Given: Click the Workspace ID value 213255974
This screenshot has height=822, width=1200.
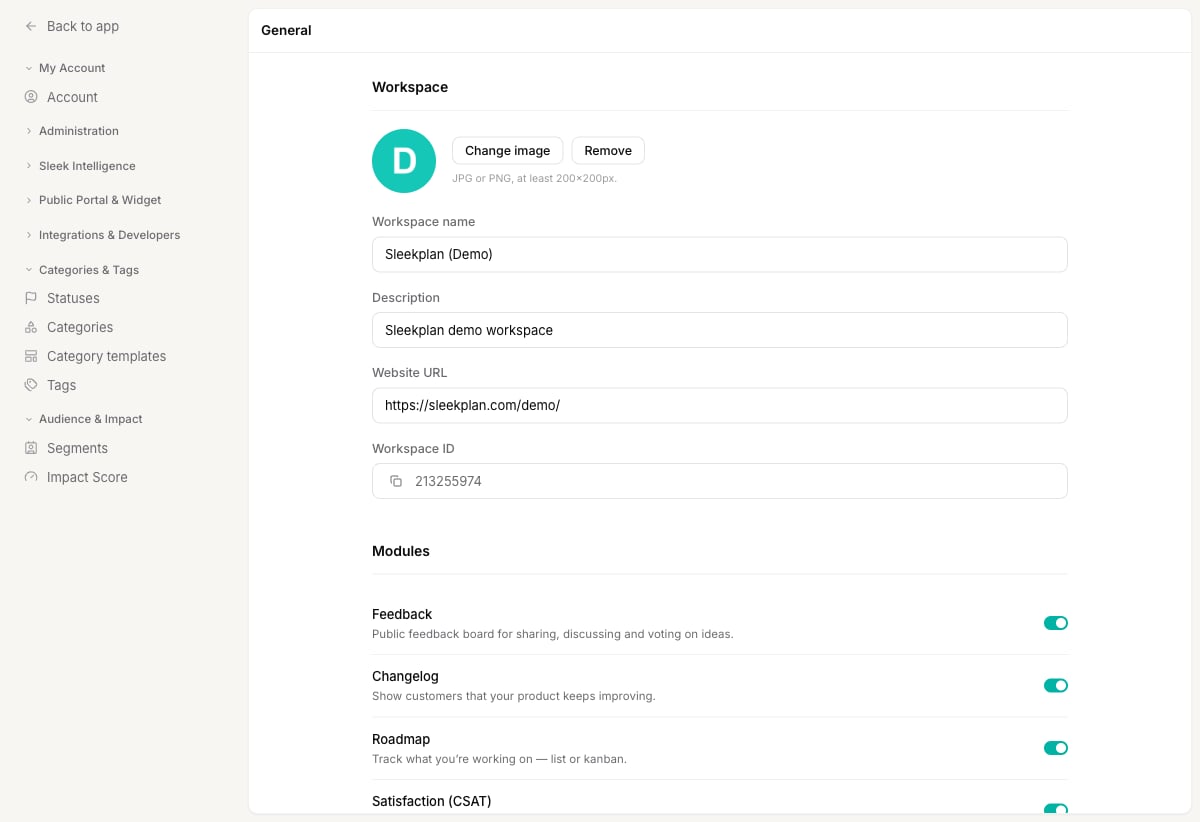Looking at the screenshot, I should (x=448, y=481).
